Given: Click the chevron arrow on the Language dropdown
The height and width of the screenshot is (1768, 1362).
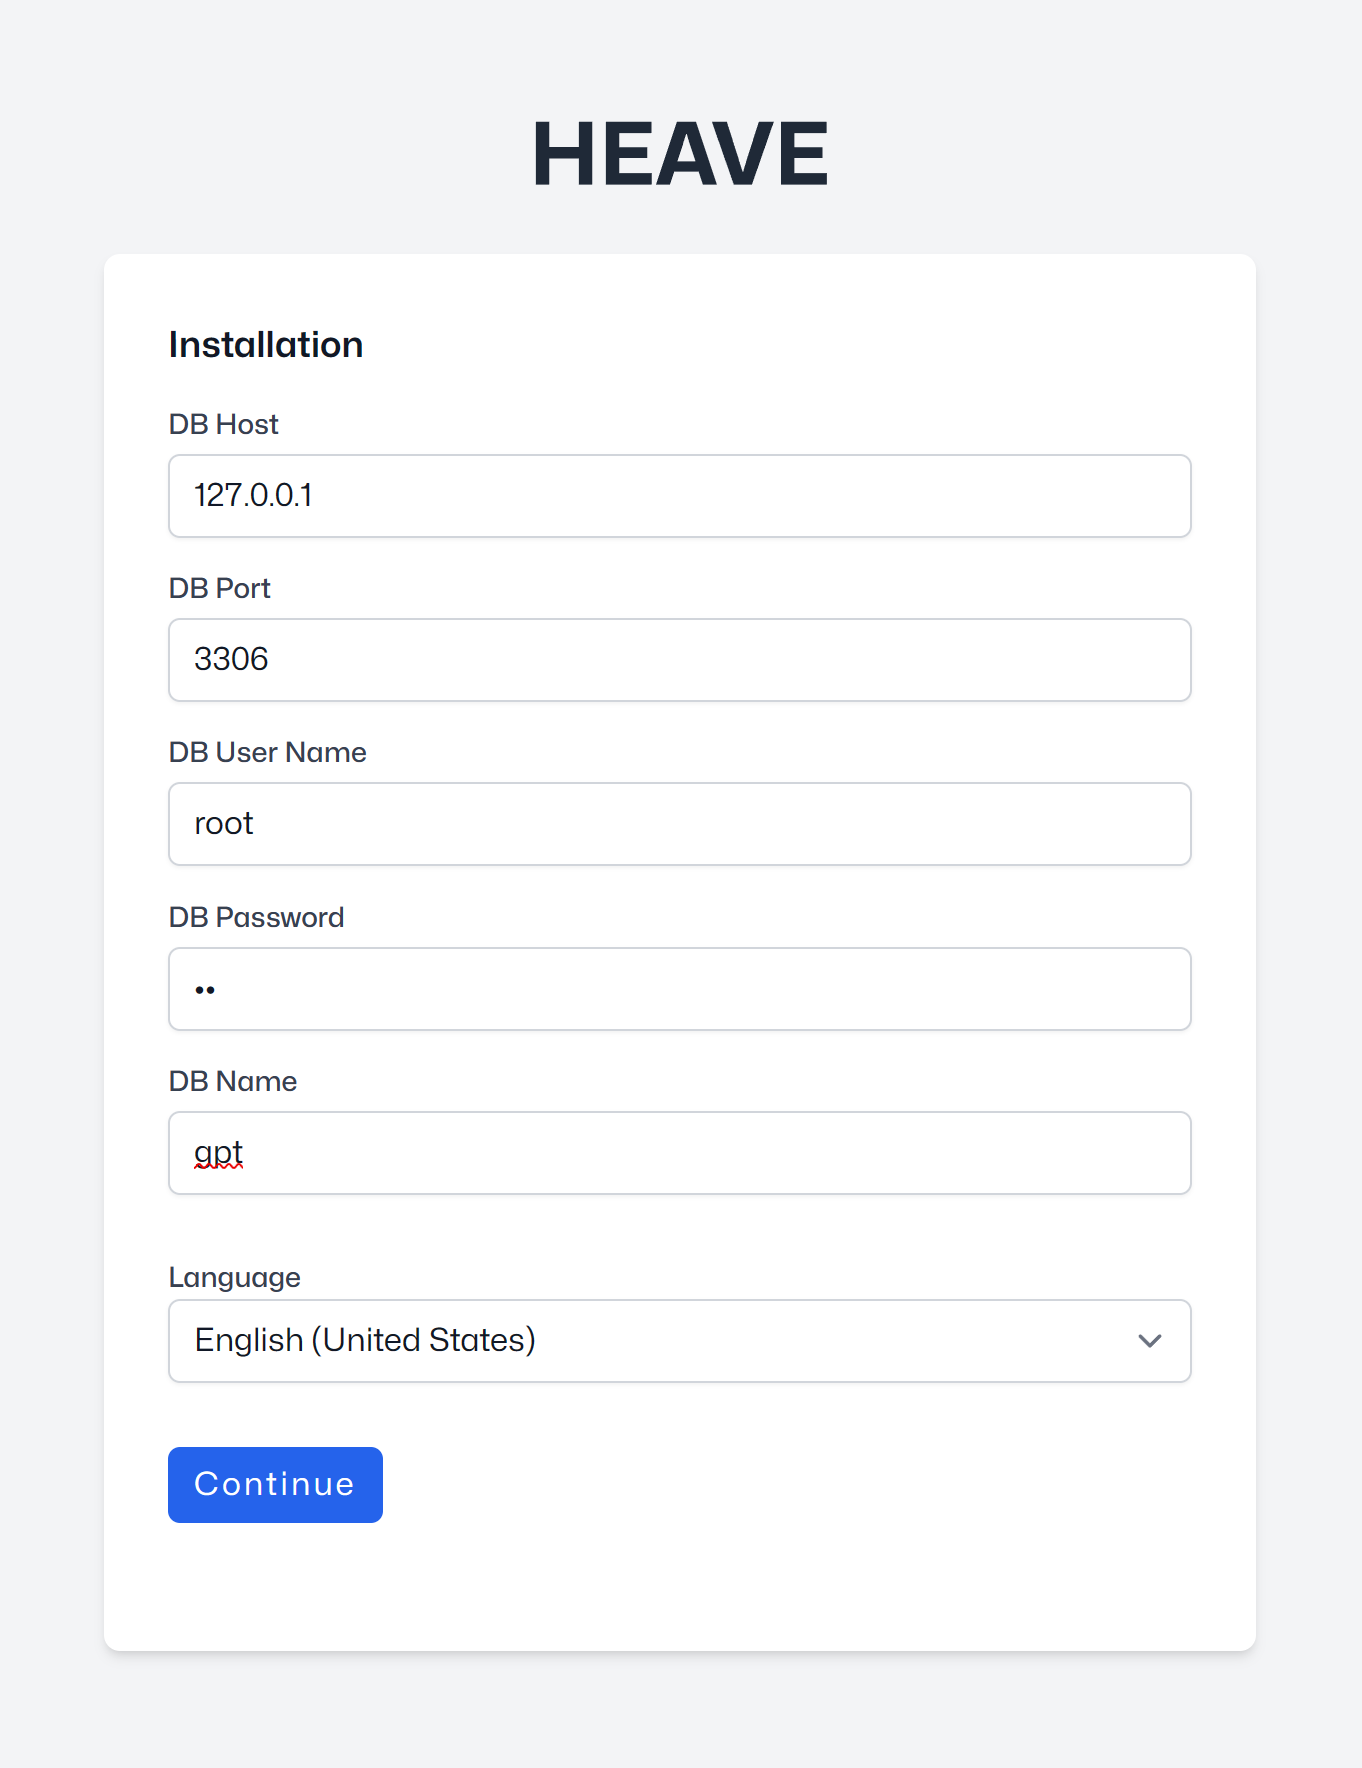Looking at the screenshot, I should point(1149,1341).
